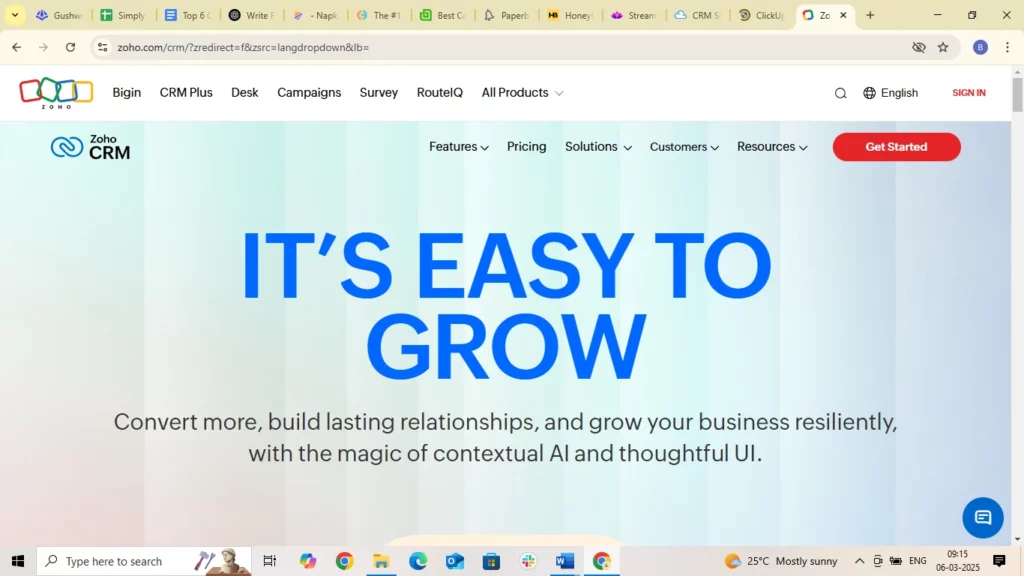Open the live chat bubble
This screenshot has height=576, width=1024.
coord(982,517)
